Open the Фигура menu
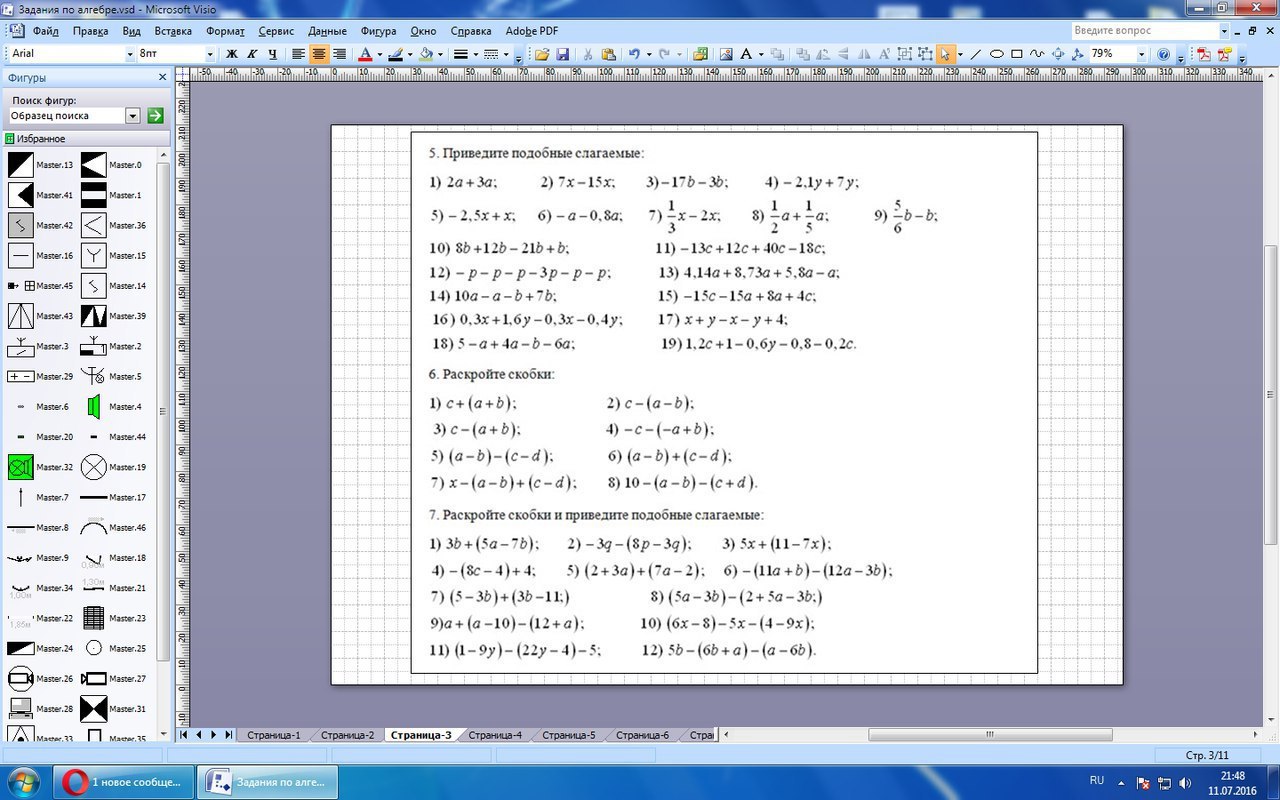This screenshot has width=1280, height=800. (378, 31)
